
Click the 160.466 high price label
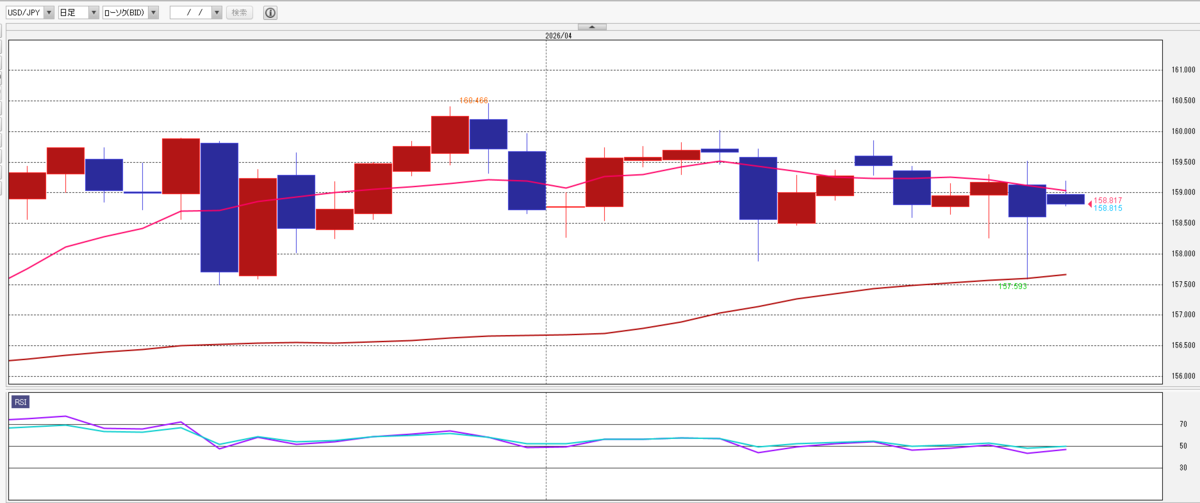[x=473, y=100]
